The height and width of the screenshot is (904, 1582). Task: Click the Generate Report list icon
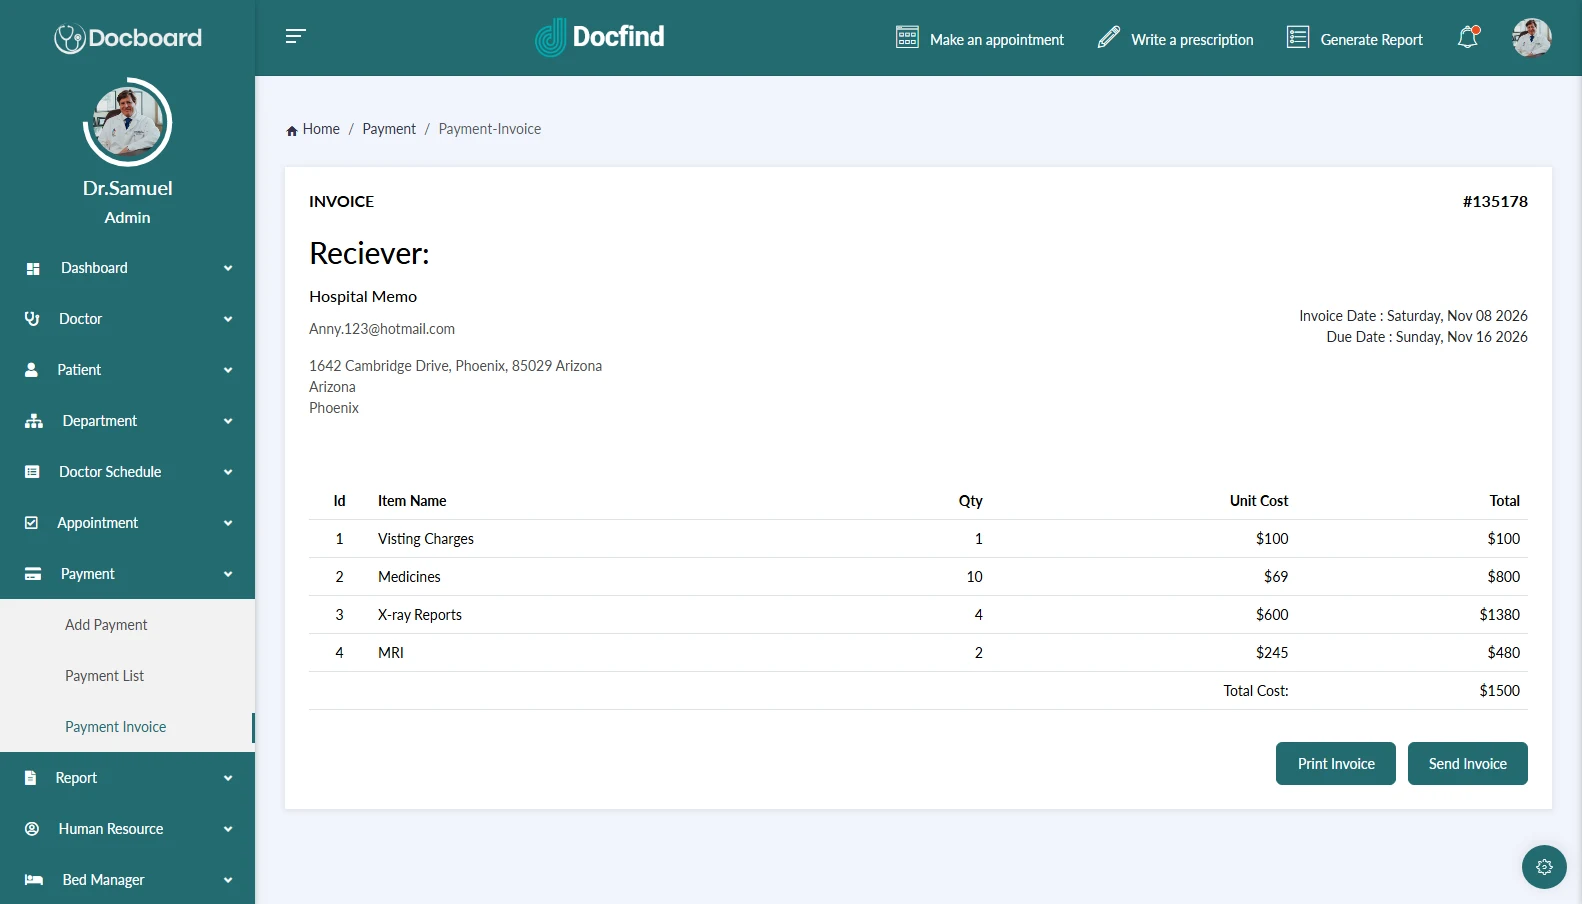[1297, 38]
